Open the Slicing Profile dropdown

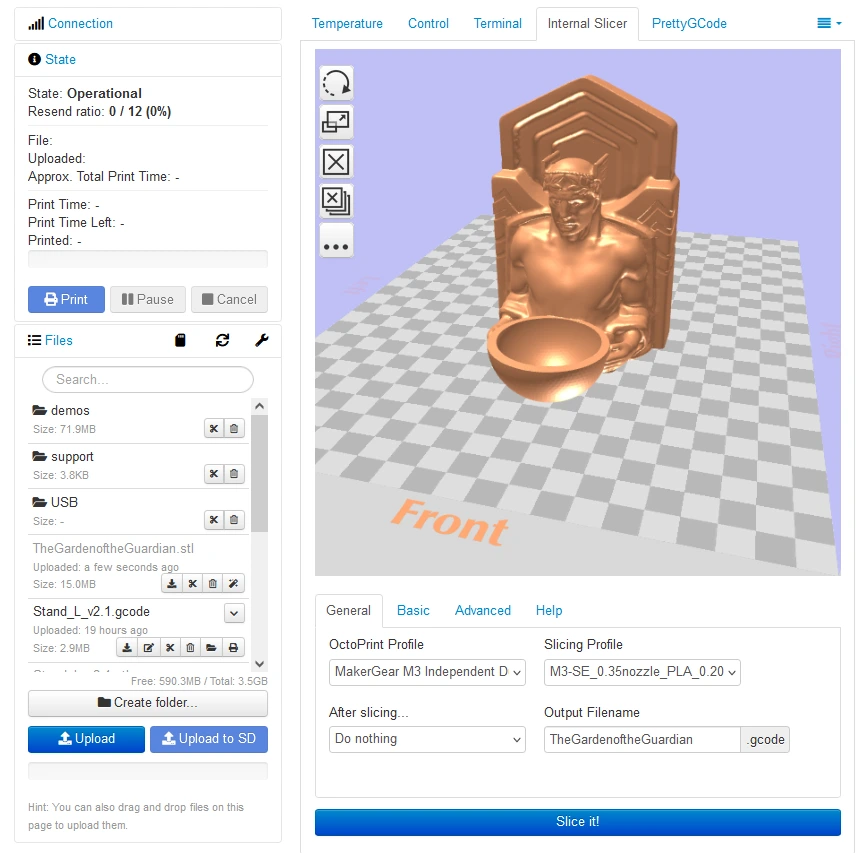642,672
